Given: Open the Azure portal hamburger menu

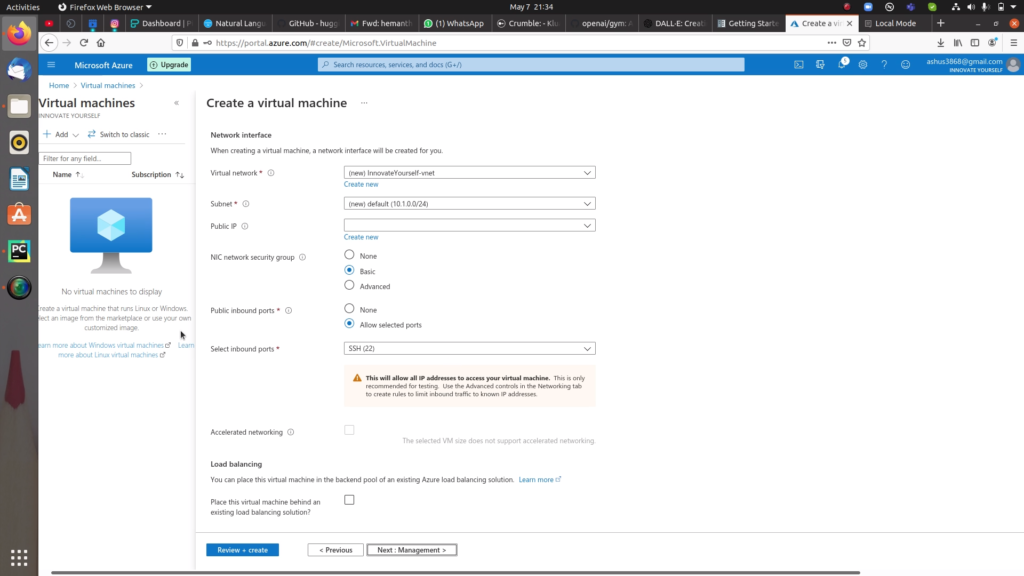Looking at the screenshot, I should (50, 64).
